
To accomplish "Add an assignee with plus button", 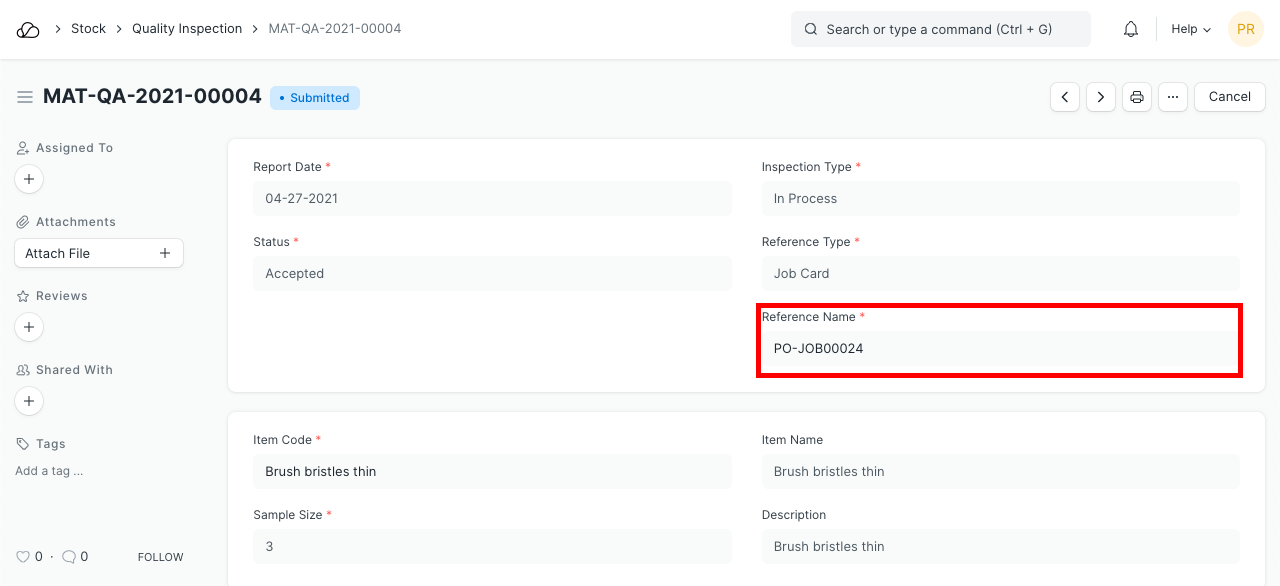I will 29,179.
